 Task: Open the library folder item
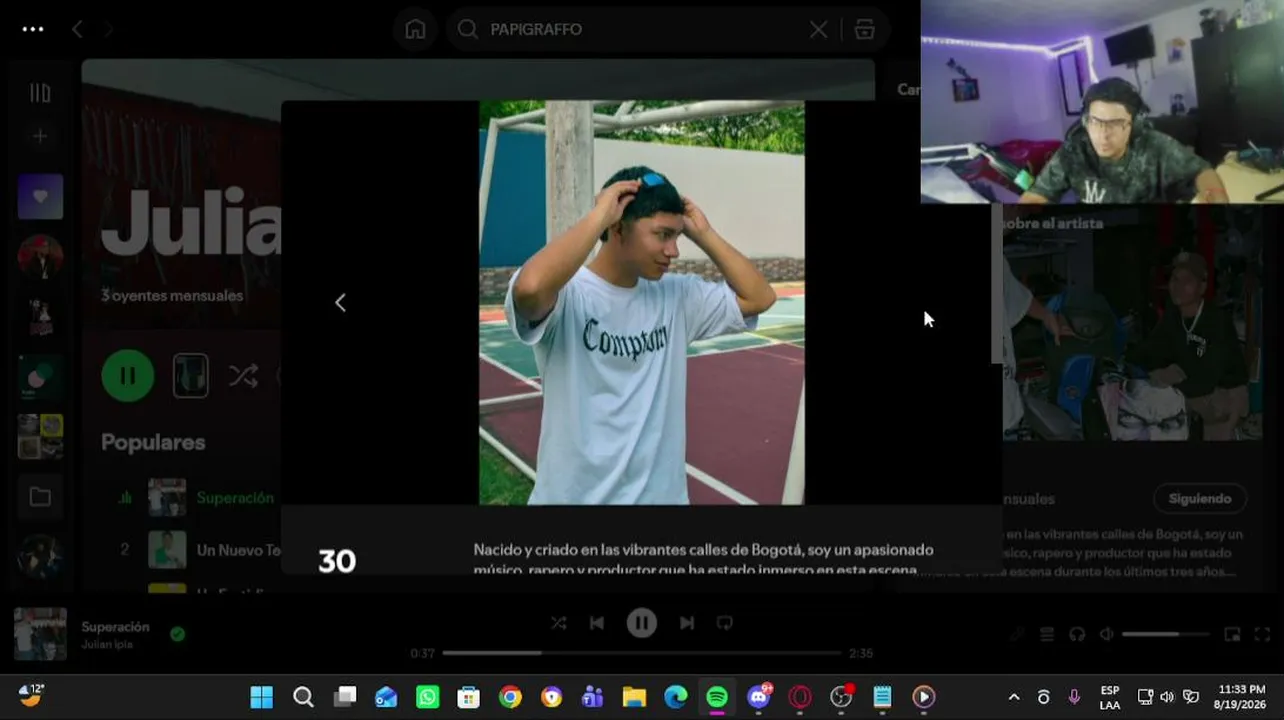tap(40, 497)
